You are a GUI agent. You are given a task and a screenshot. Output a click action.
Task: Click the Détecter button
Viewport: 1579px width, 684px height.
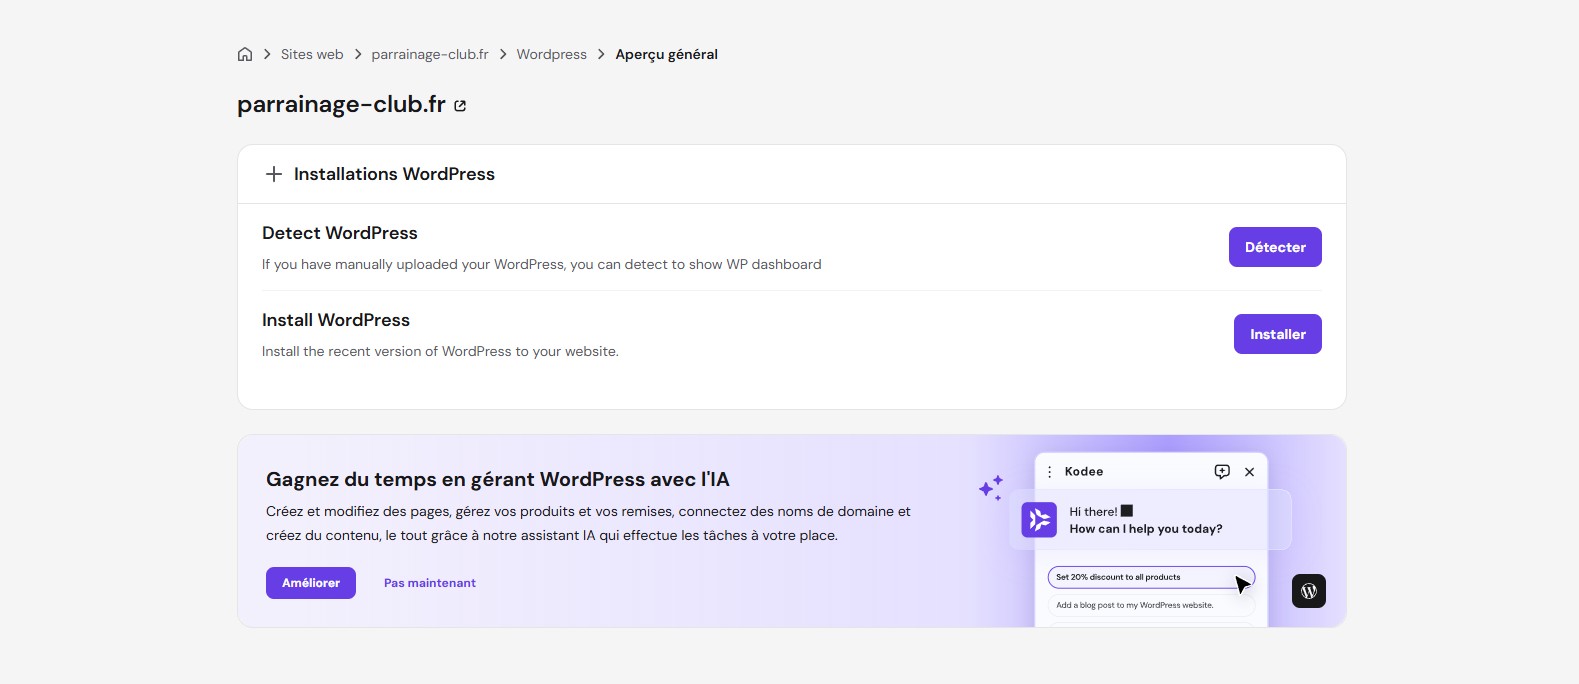(x=1275, y=247)
